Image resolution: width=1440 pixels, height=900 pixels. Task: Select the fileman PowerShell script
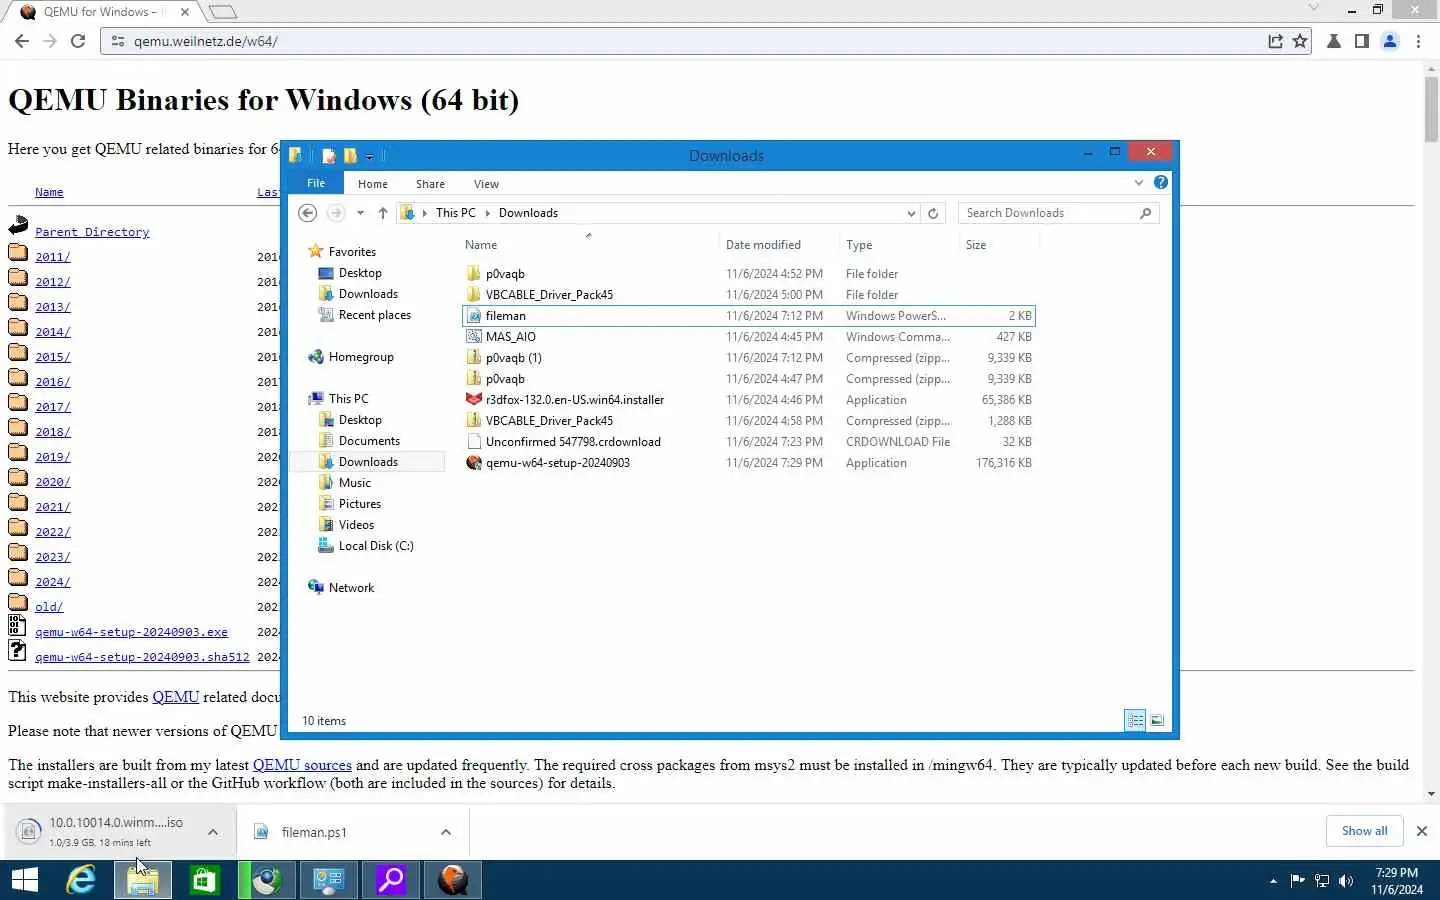(749, 316)
